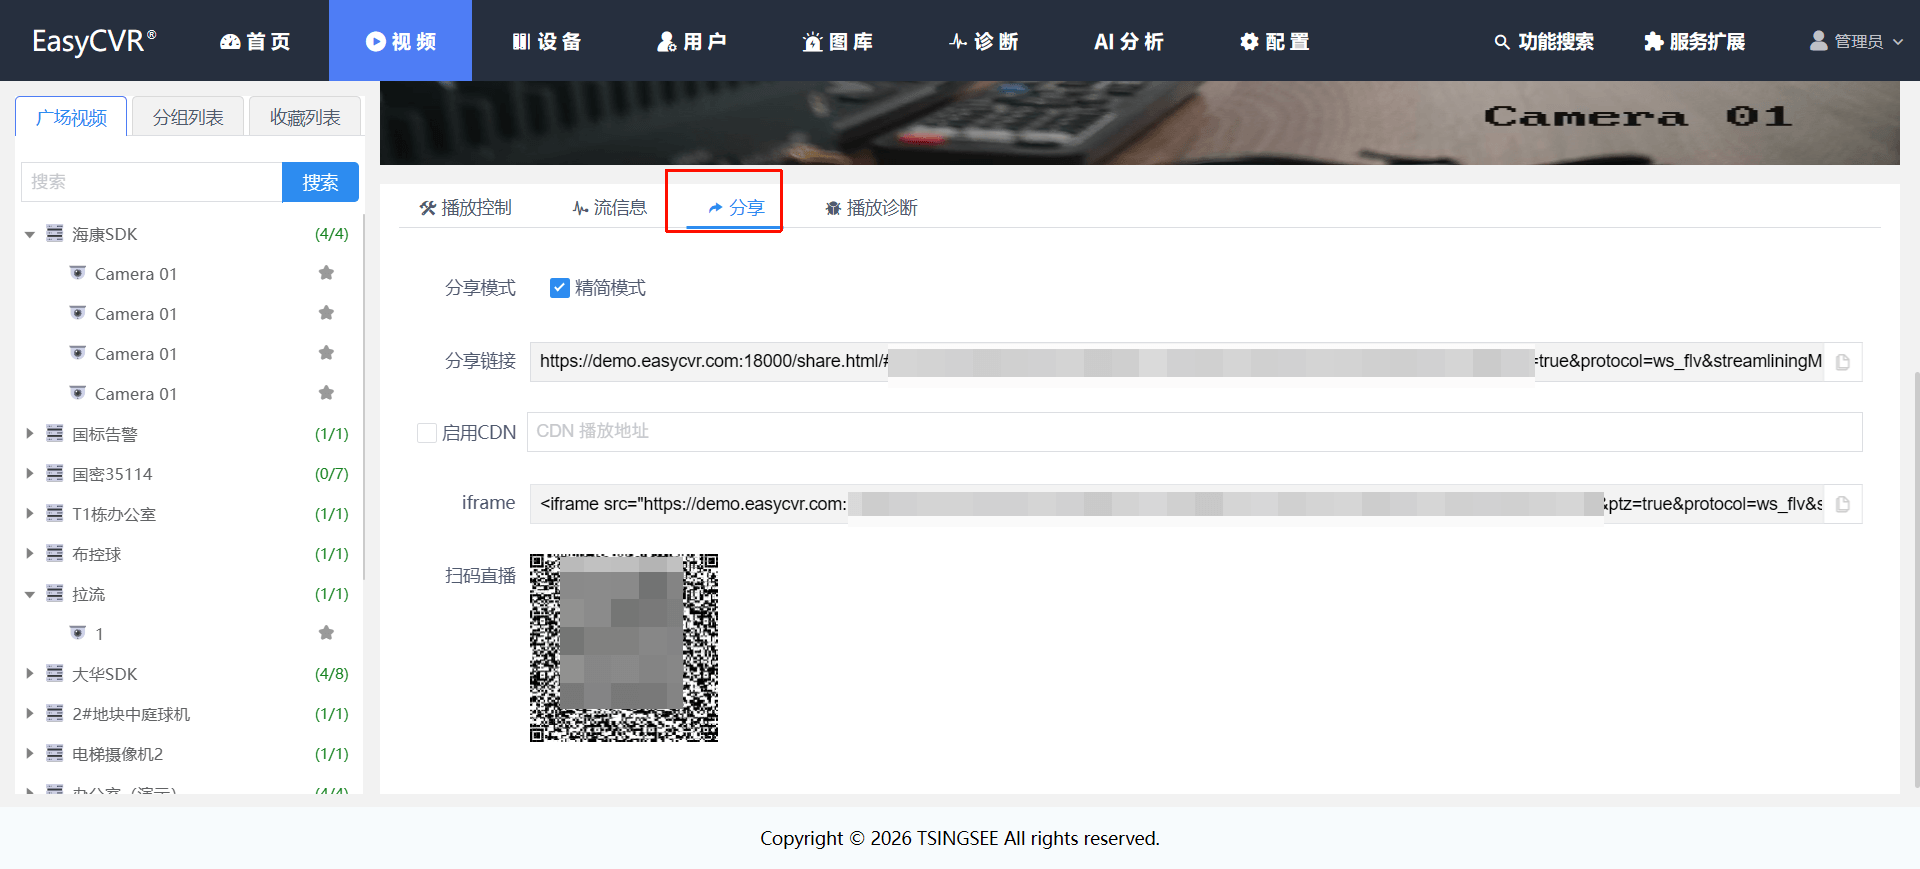Click the CDN 播放地址 input field
This screenshot has width=1920, height=869.
(1193, 432)
